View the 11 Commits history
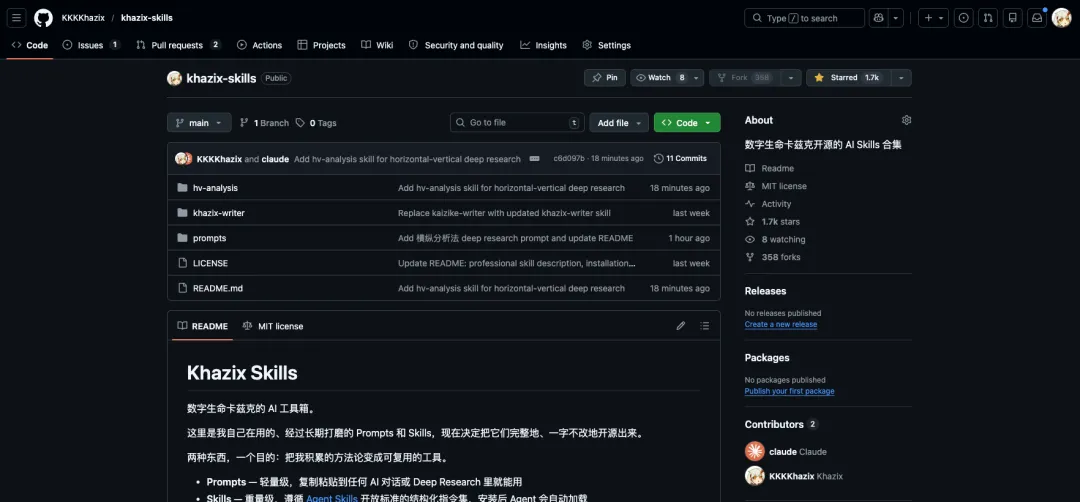Image resolution: width=1080 pixels, height=502 pixels. pyautogui.click(x=680, y=159)
